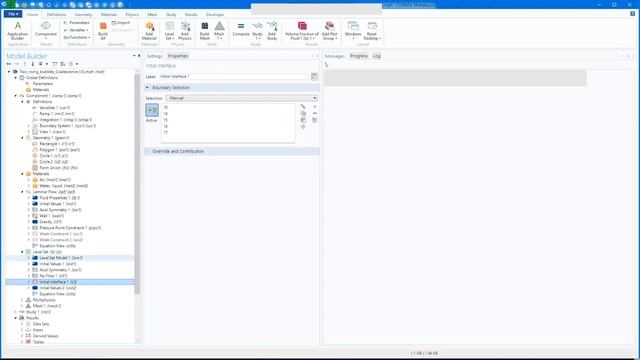640x360 pixels.
Task: Open the Functions ribbon dropdown
Action: 76,37
